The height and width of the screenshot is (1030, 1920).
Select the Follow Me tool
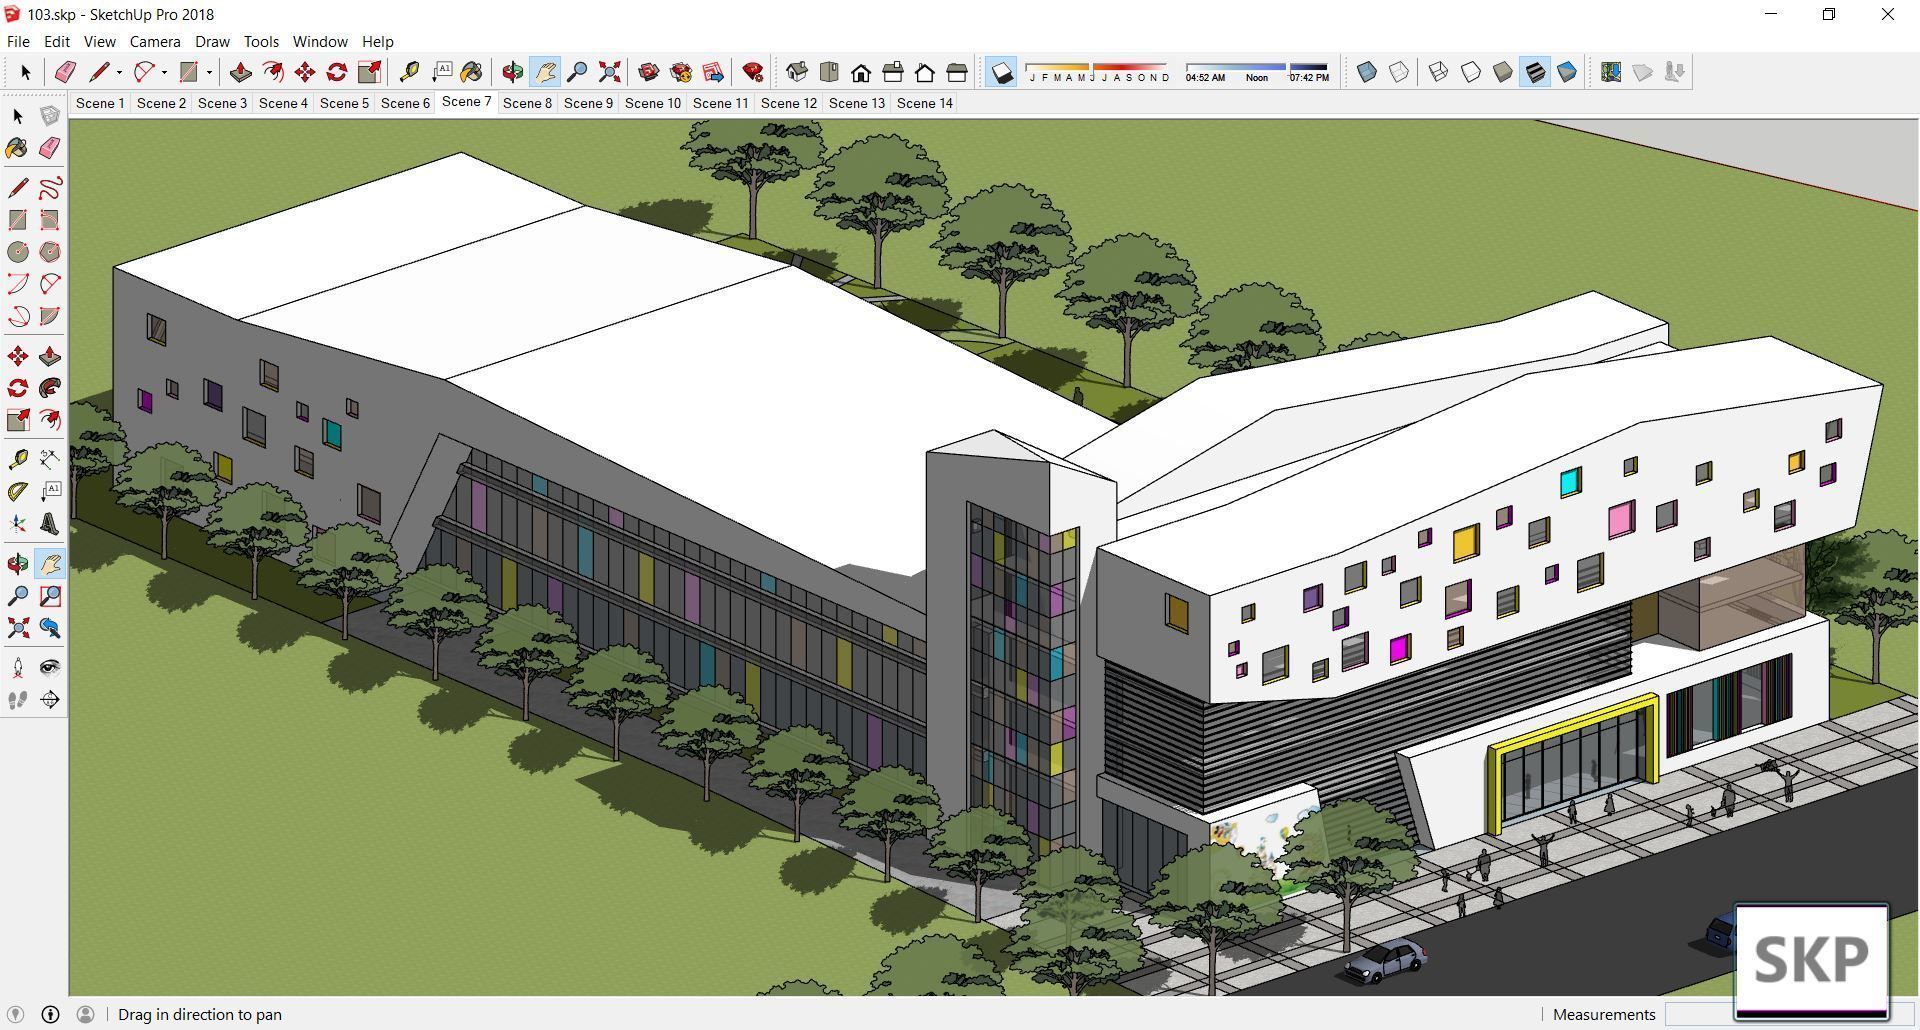coord(49,388)
